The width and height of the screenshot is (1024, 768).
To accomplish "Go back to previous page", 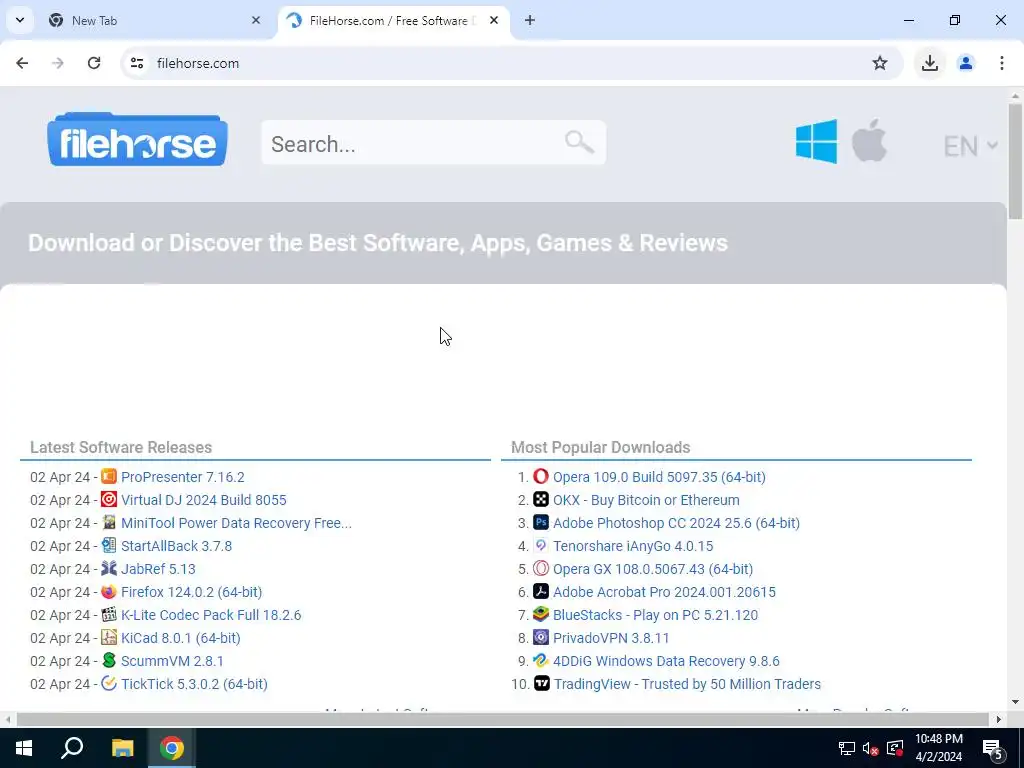I will (x=22, y=63).
